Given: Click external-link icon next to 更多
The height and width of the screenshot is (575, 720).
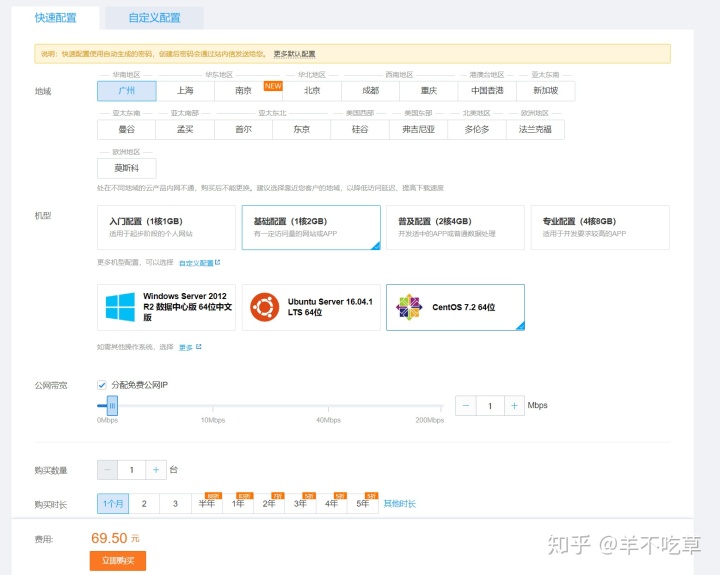Looking at the screenshot, I should pos(199,347).
